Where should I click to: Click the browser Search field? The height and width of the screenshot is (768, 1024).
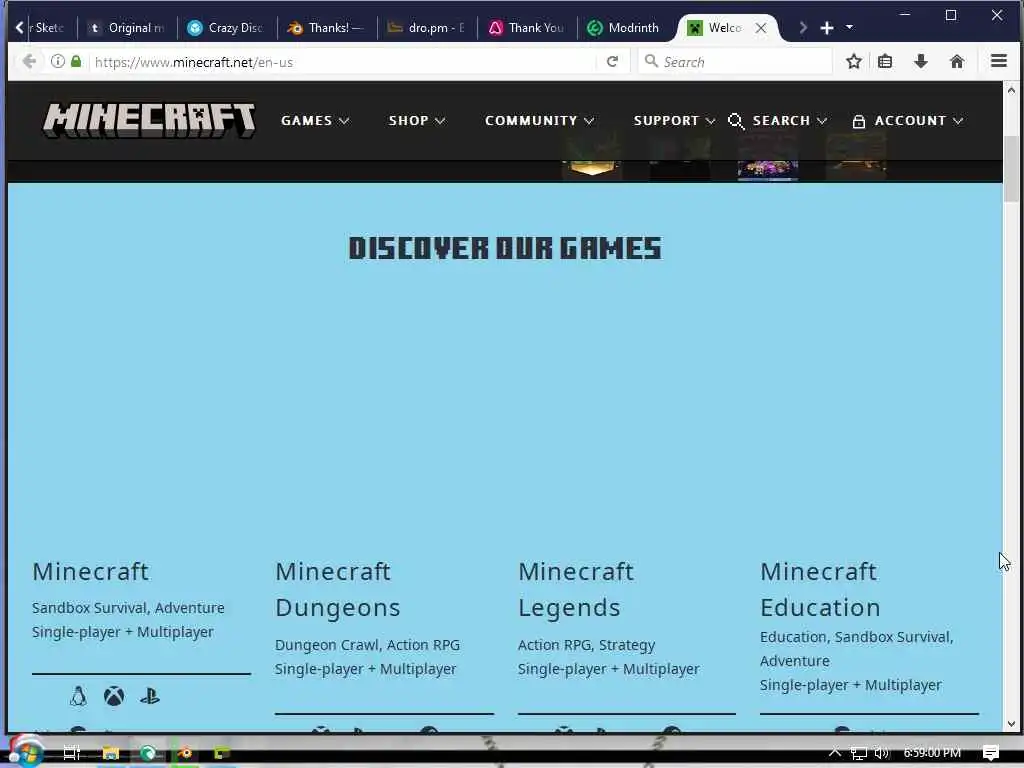[x=735, y=62]
